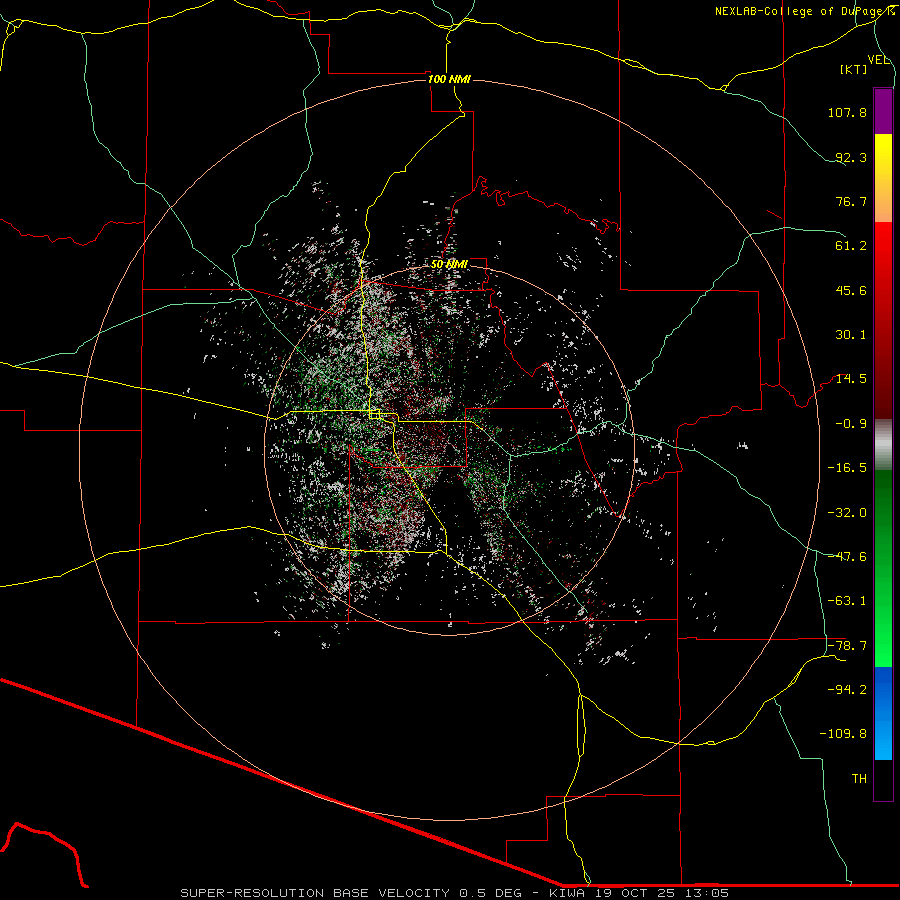
Task: Click the 30.1 legend value
Action: tap(851, 335)
